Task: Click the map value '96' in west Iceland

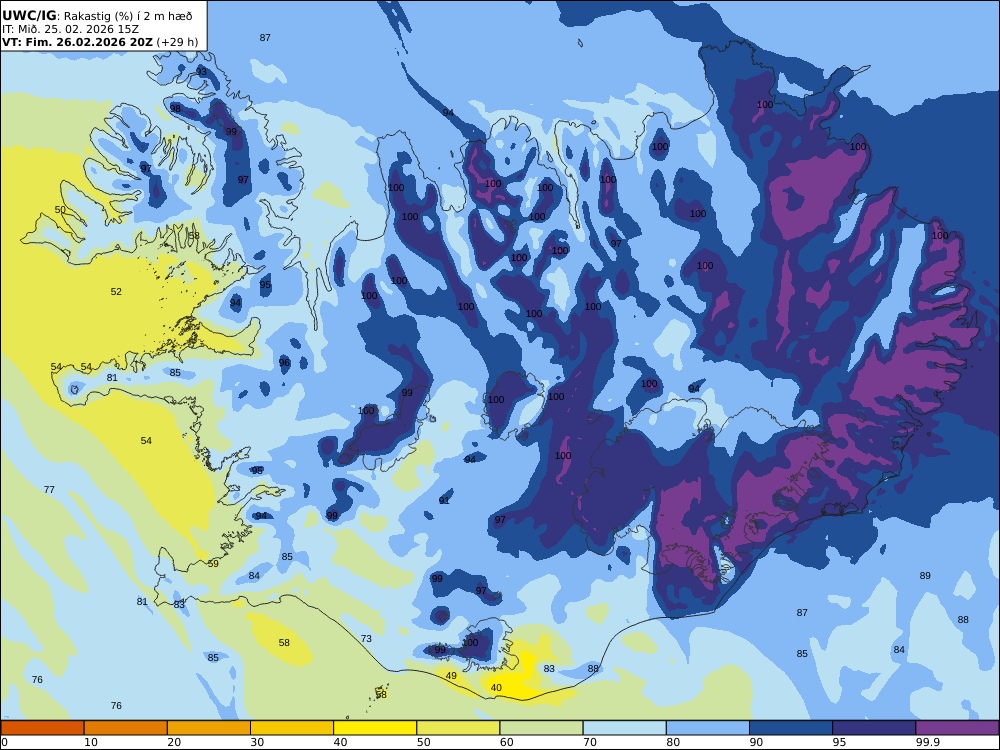Action: tap(284, 362)
